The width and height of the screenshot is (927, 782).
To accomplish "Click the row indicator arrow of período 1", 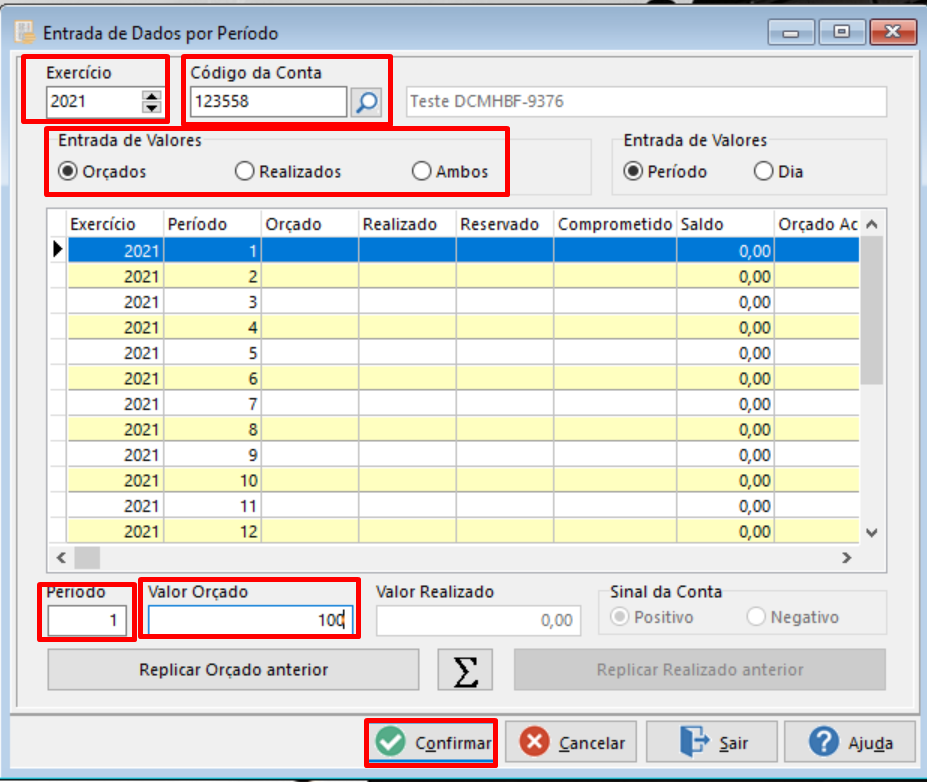I will (57, 249).
